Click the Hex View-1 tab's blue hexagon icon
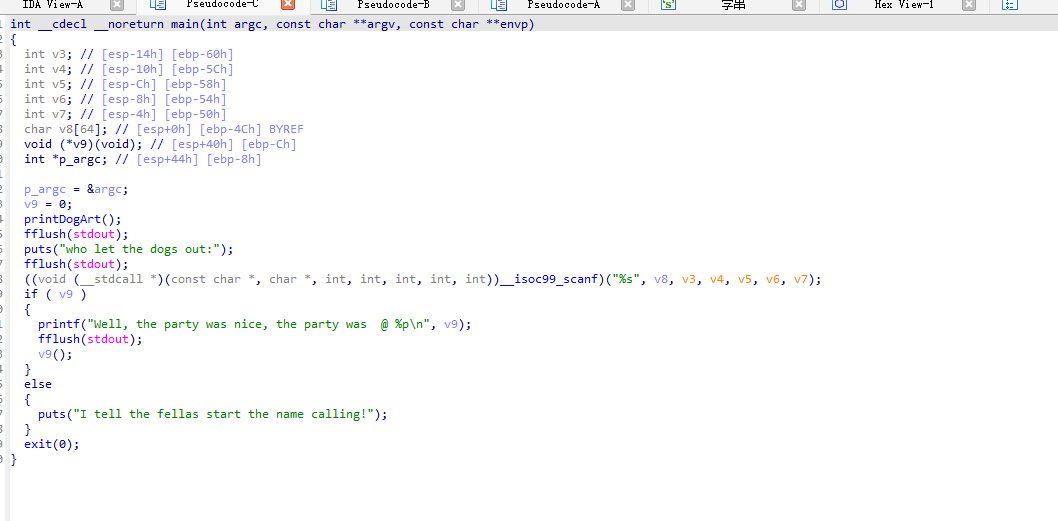Viewport: 1058px width, 521px height. click(839, 5)
